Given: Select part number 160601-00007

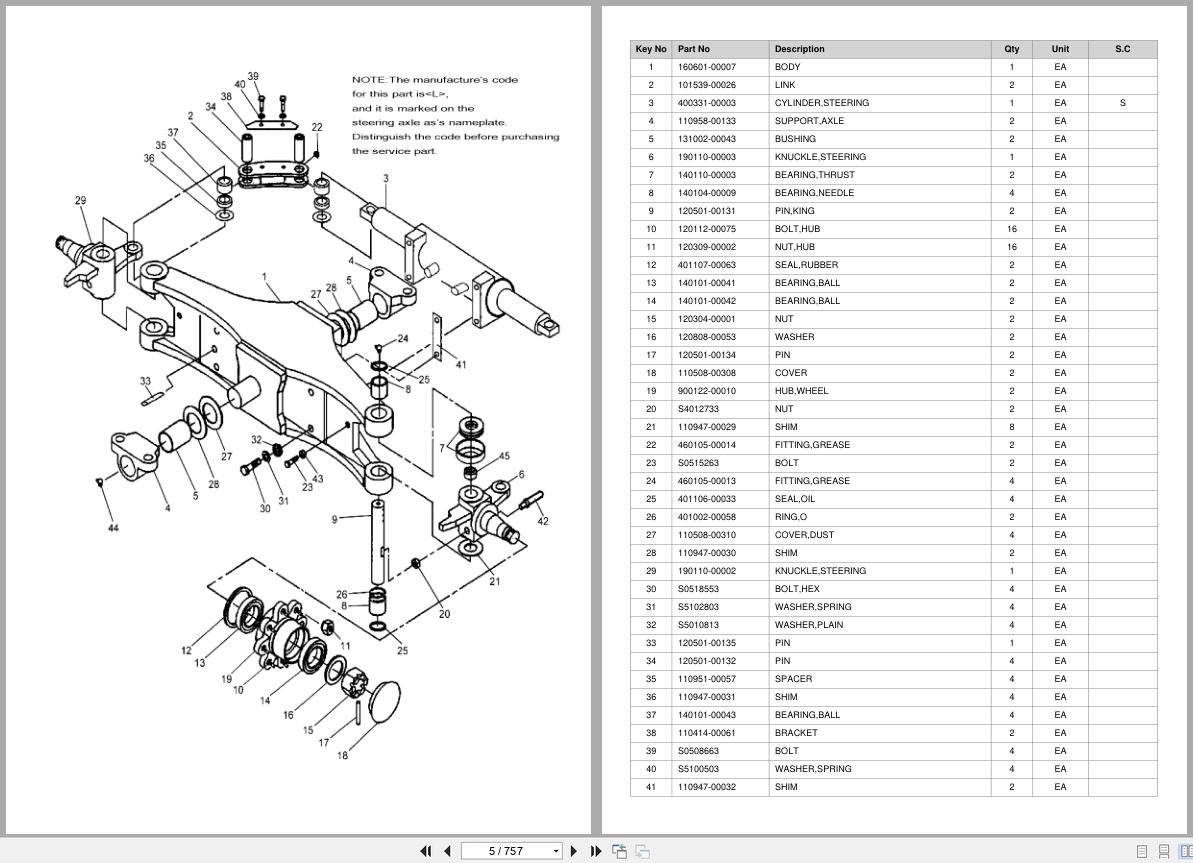Looking at the screenshot, I should click(707, 67).
